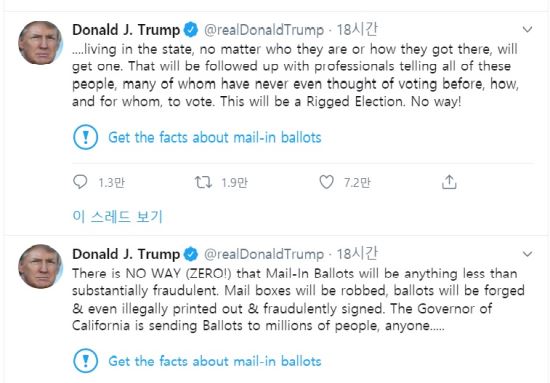
Task: Click exclamation fact-check icon in first tweet
Action: tap(86, 137)
